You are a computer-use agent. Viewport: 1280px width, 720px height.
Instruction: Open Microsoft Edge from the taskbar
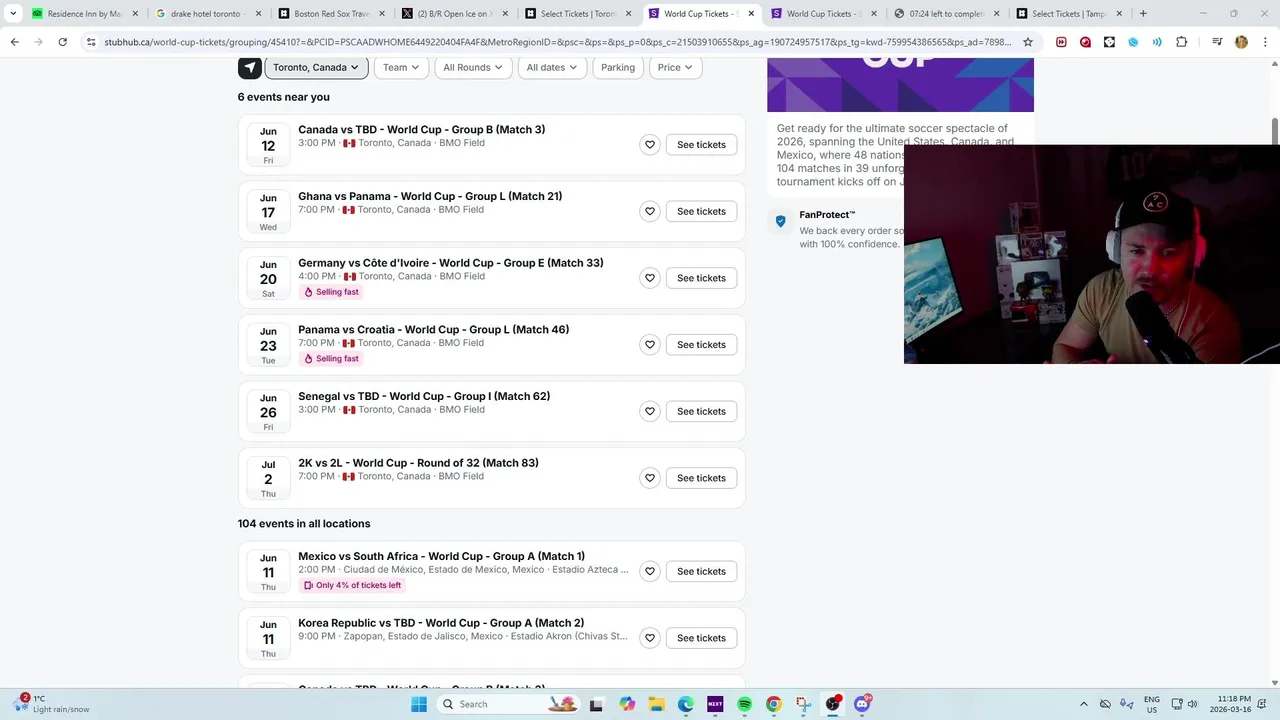click(686, 704)
